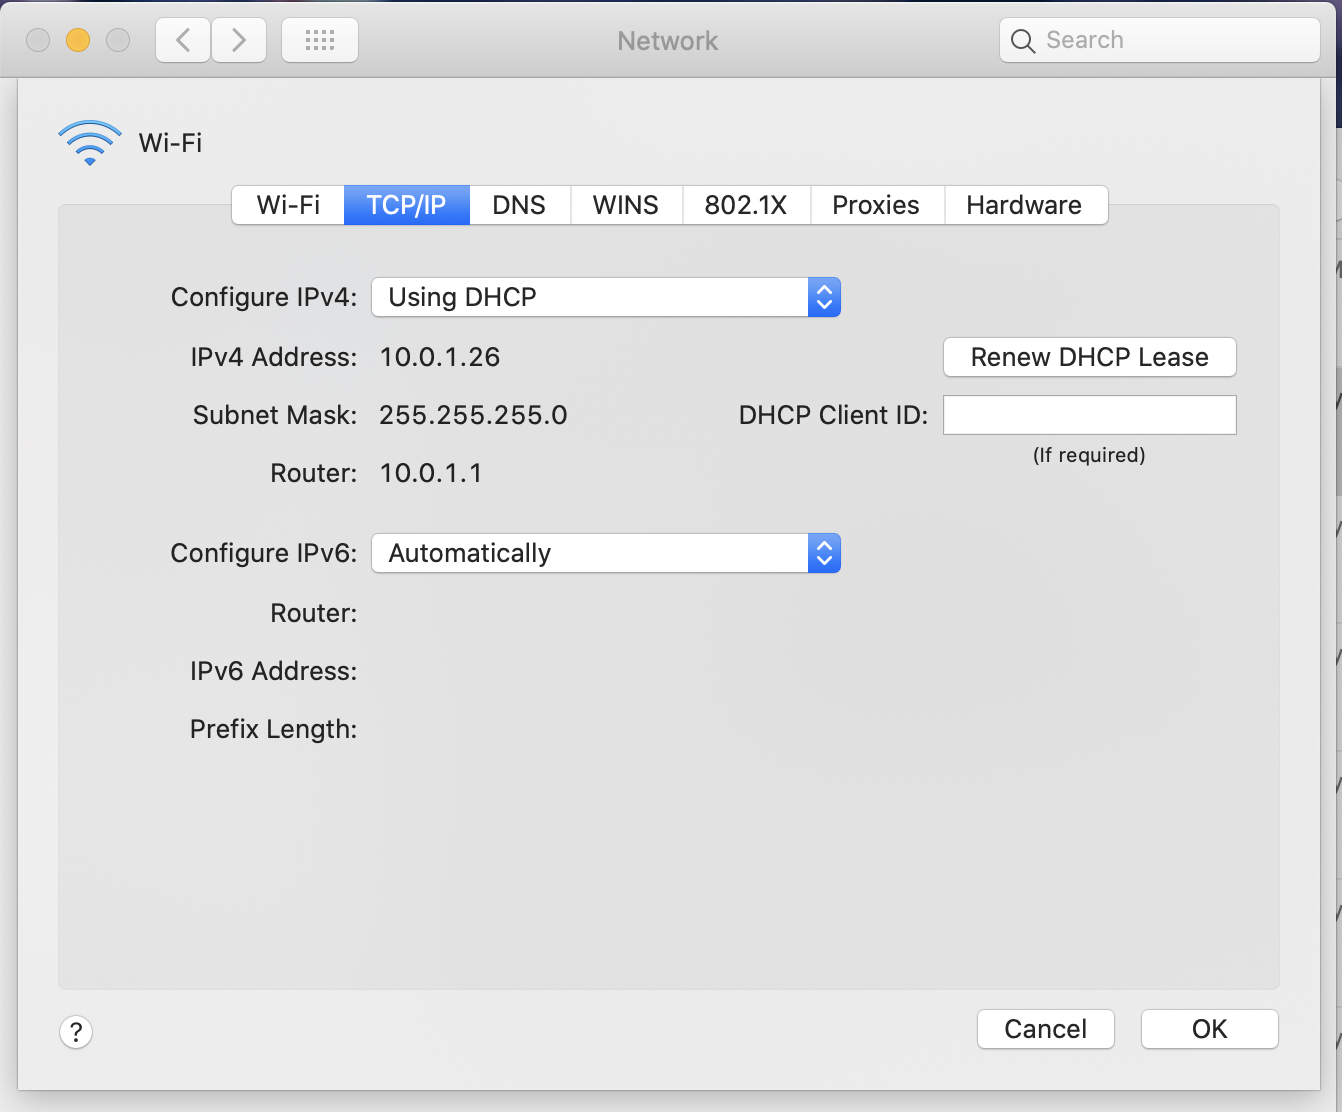Click inside the DHCP Client ID field
This screenshot has width=1342, height=1112.
(x=1089, y=414)
